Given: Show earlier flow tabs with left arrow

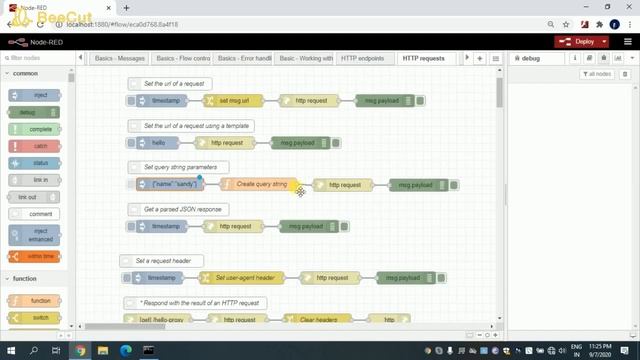Looking at the screenshot, I should click(80, 58).
